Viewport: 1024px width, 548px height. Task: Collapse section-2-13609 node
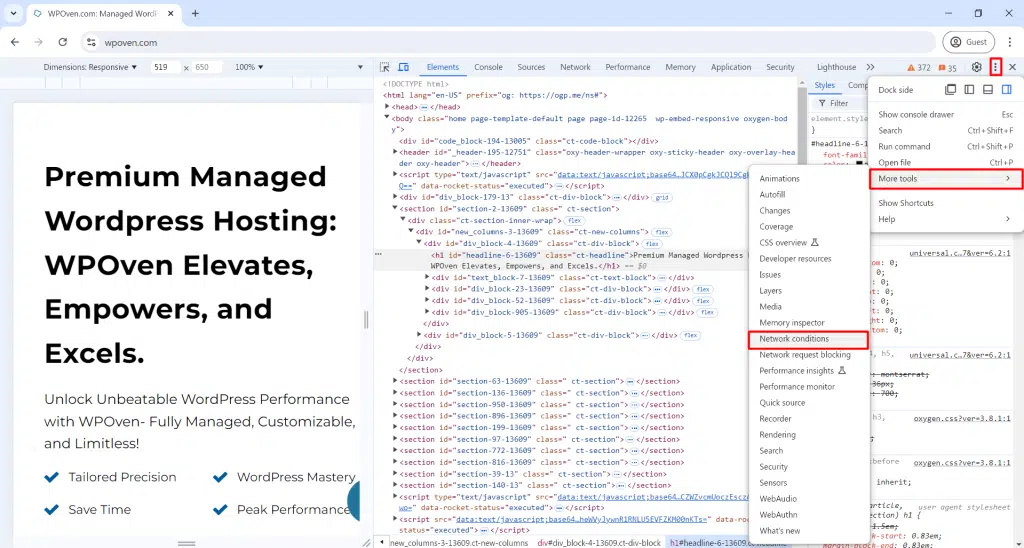[395, 208]
